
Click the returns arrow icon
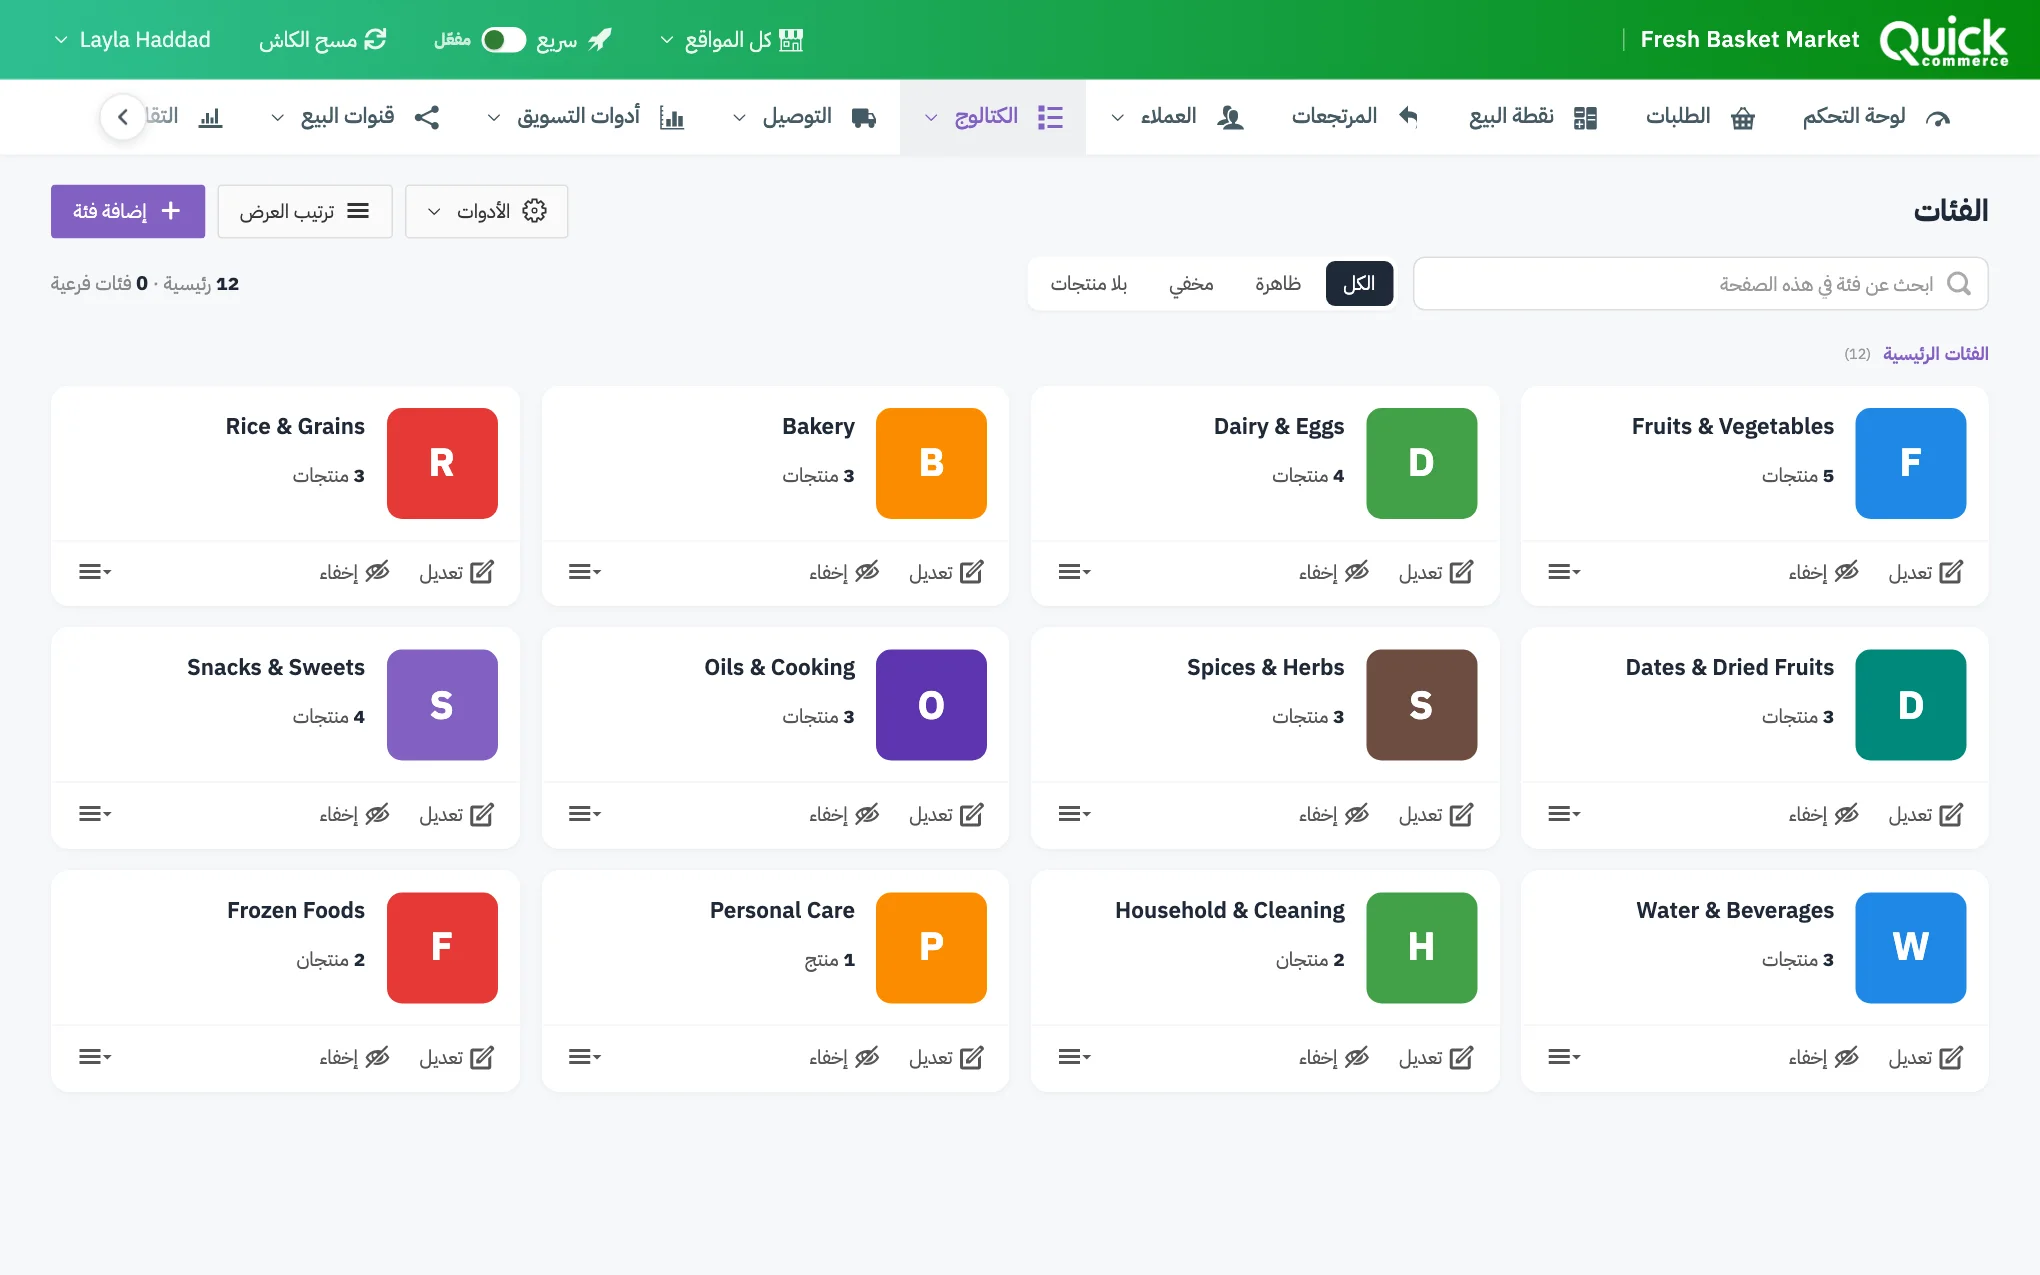point(1408,117)
